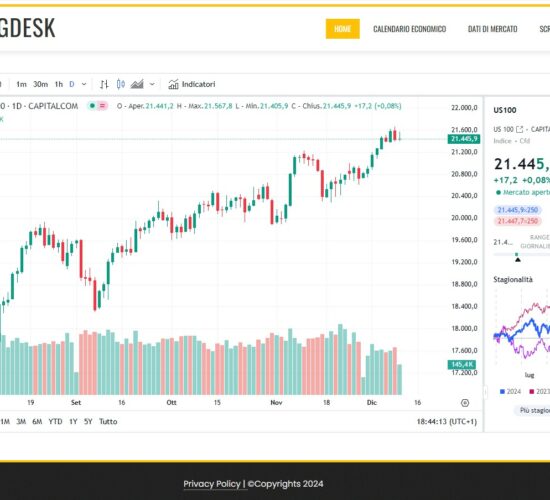
Task: Click the C - Chius. 21.445,9 value
Action: click(321, 106)
